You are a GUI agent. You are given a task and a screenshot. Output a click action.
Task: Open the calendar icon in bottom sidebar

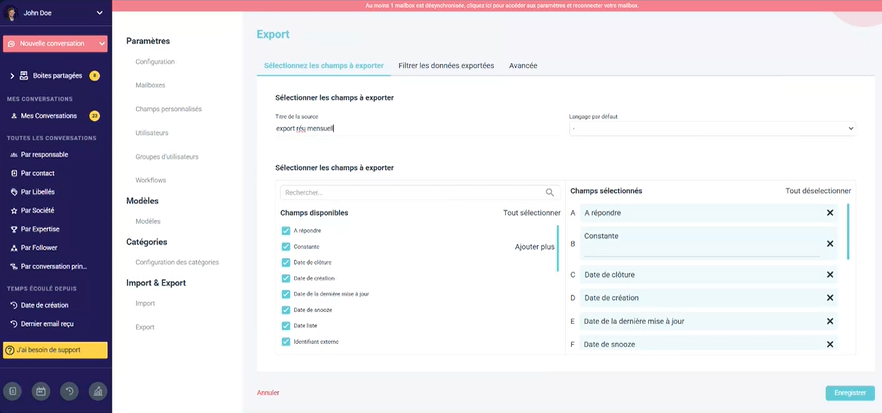pos(41,392)
